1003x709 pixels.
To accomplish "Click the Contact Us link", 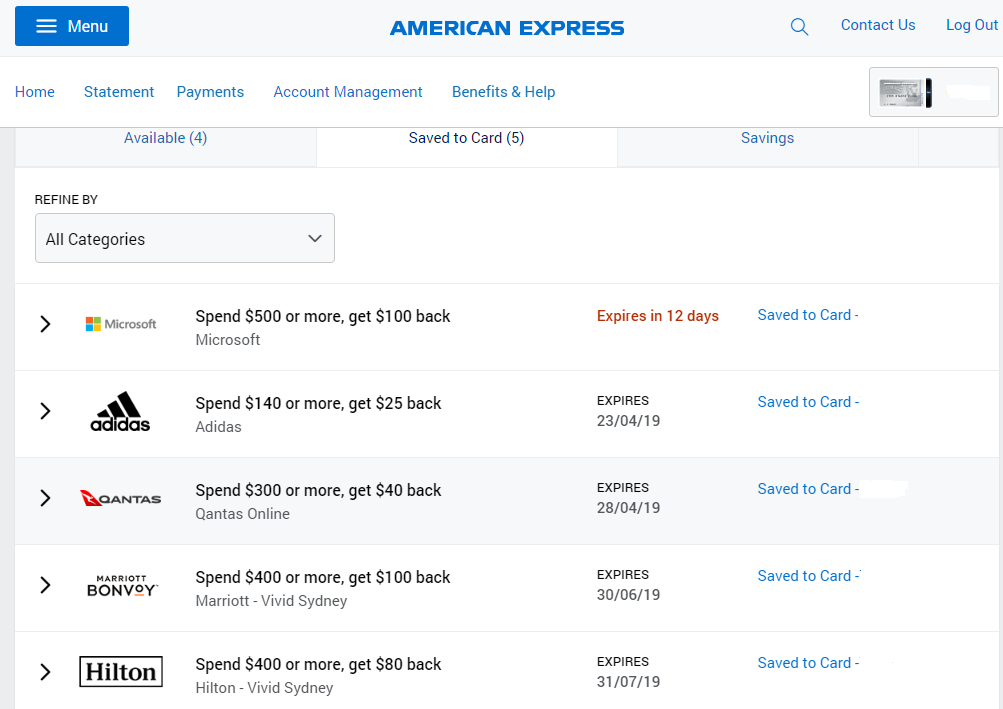I will click(878, 25).
